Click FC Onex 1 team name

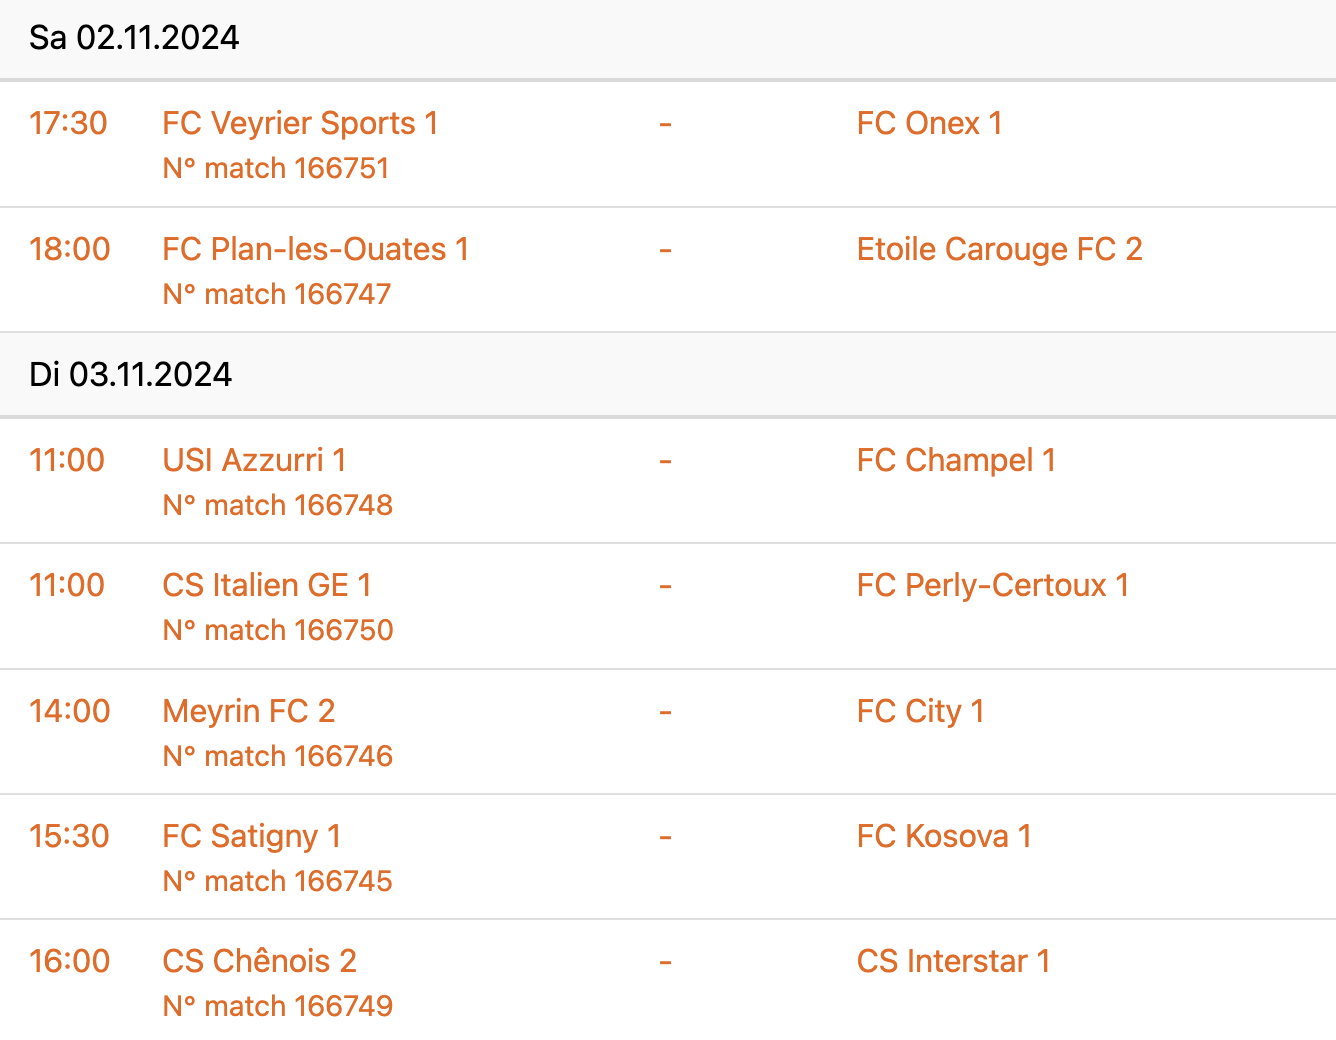coord(929,123)
